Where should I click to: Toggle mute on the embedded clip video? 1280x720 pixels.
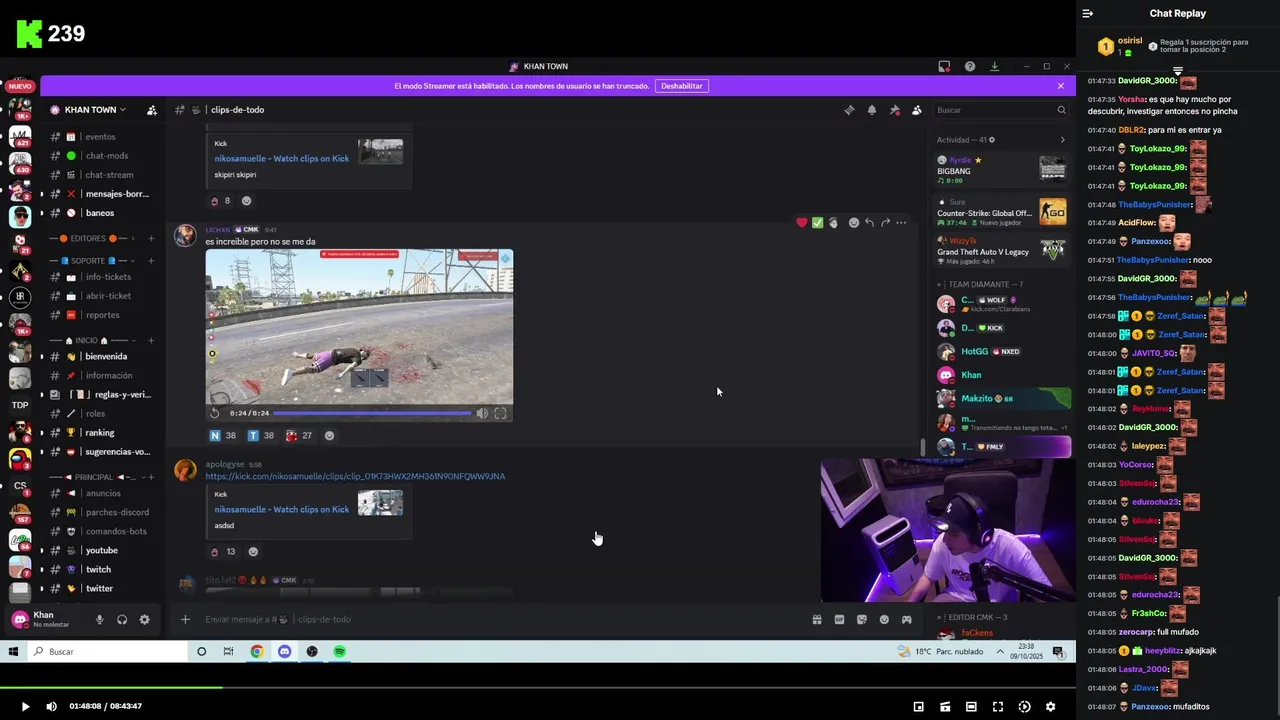[482, 413]
